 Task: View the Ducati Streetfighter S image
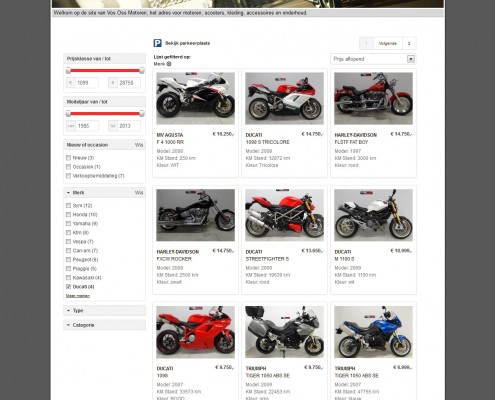coord(284,215)
